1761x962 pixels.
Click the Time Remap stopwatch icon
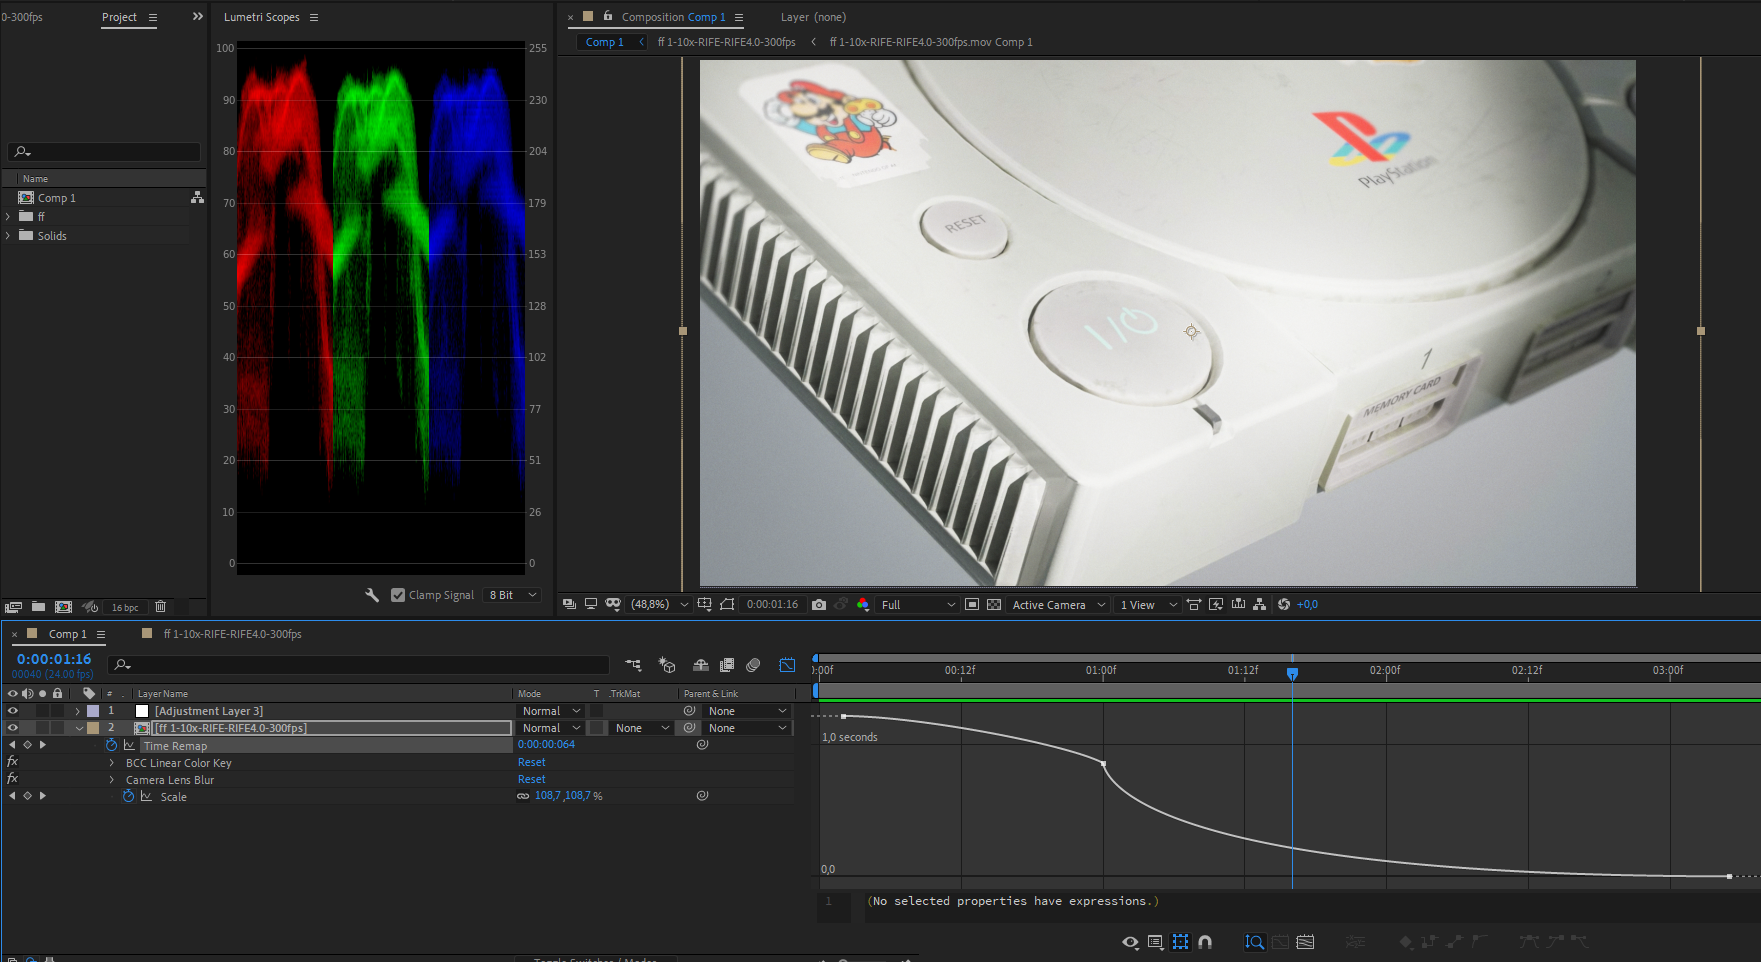click(x=111, y=745)
